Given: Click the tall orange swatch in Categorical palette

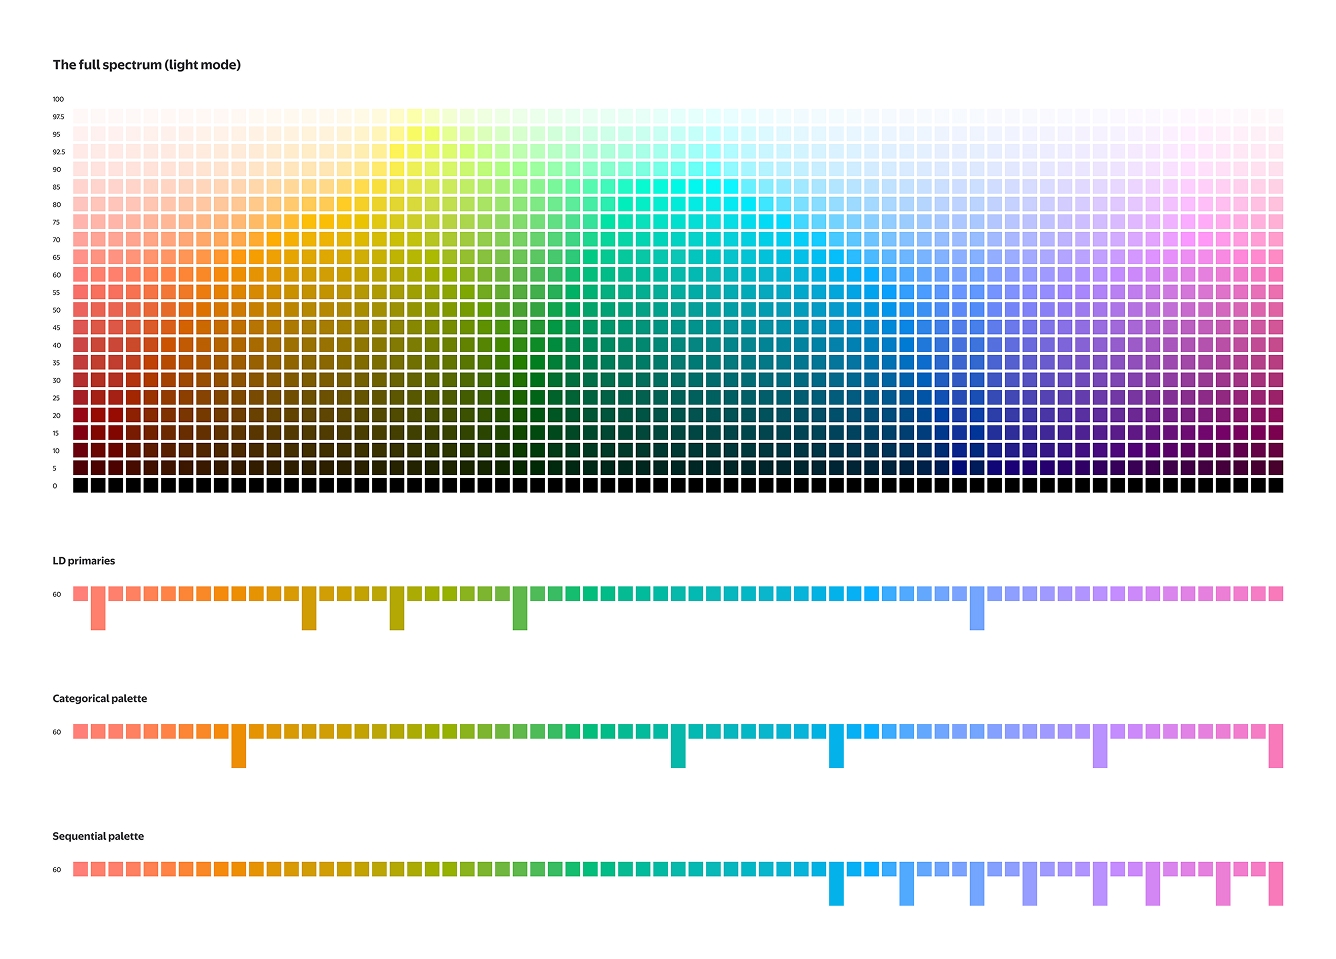Looking at the screenshot, I should coord(239,746).
